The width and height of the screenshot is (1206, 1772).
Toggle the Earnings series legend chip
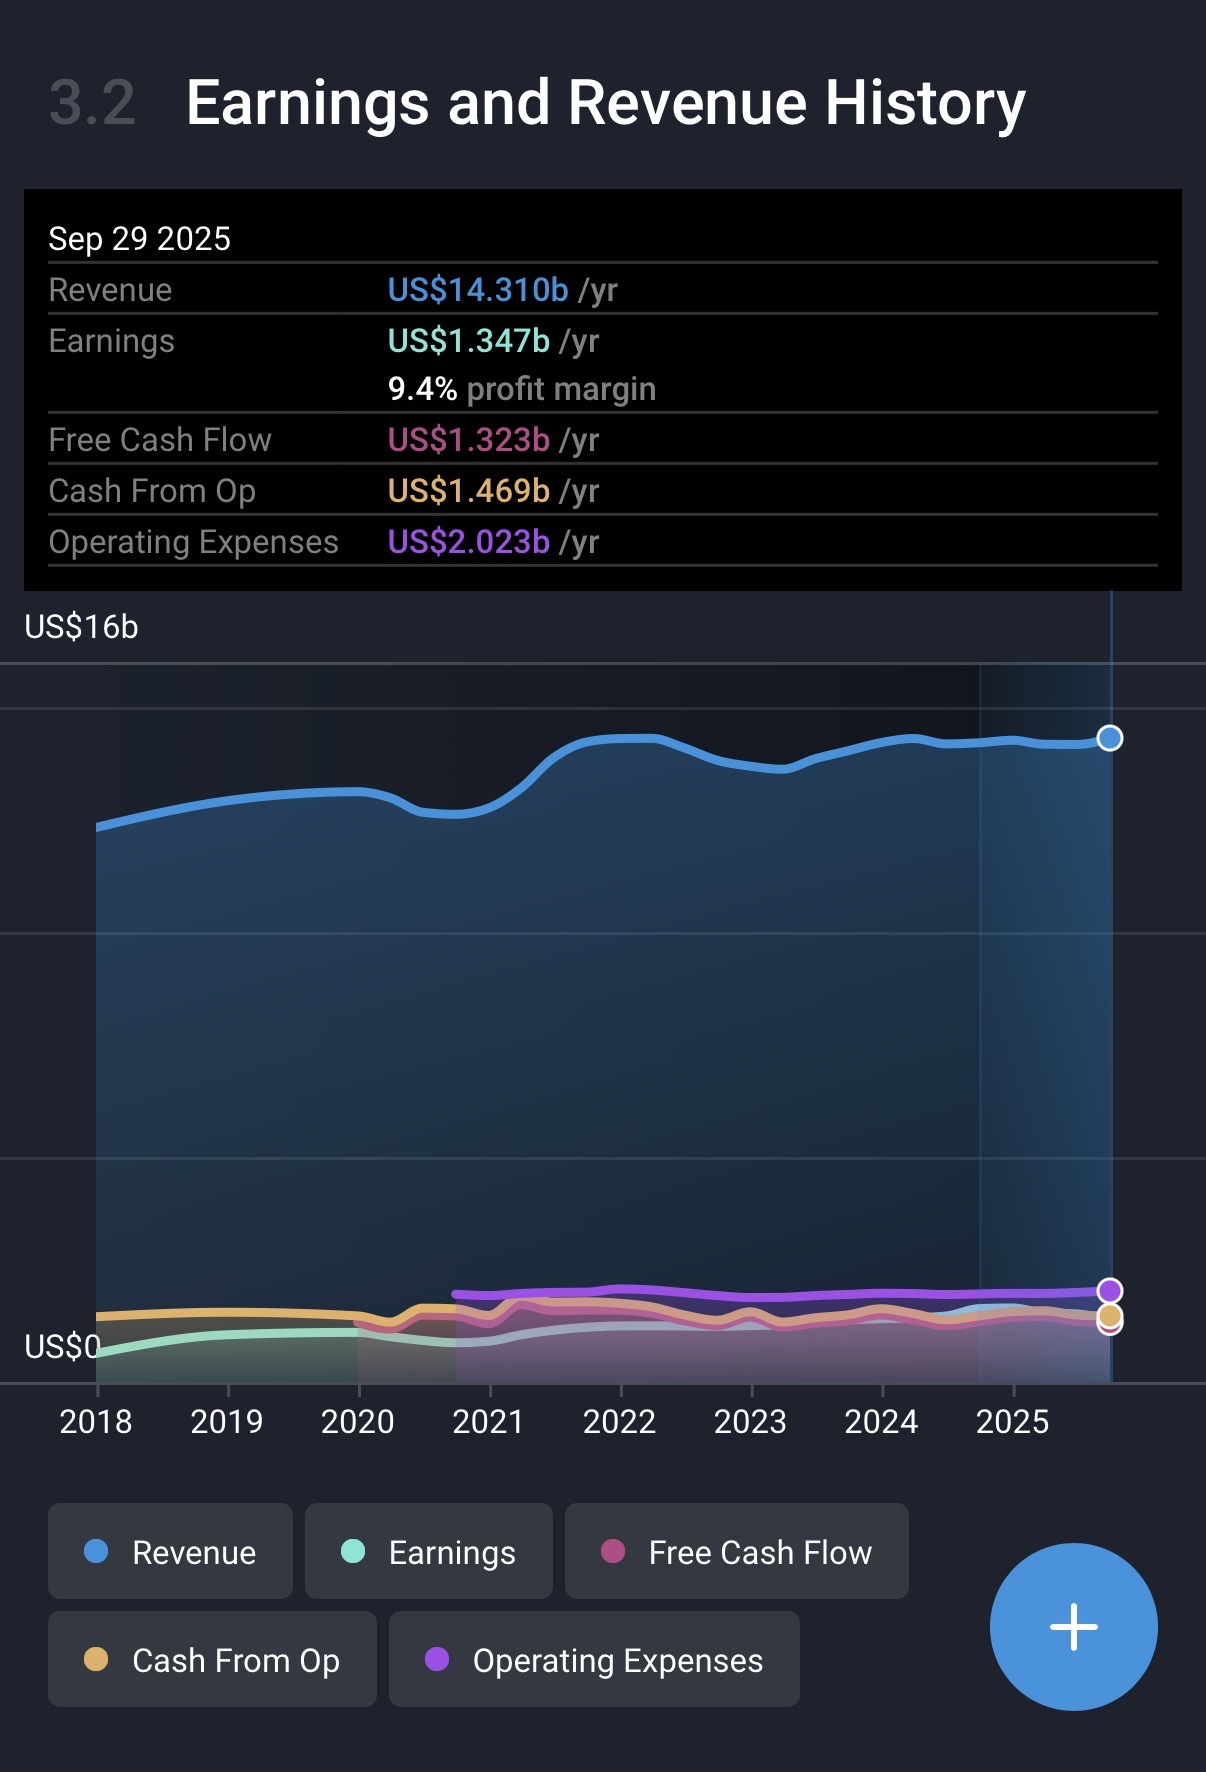click(428, 1552)
